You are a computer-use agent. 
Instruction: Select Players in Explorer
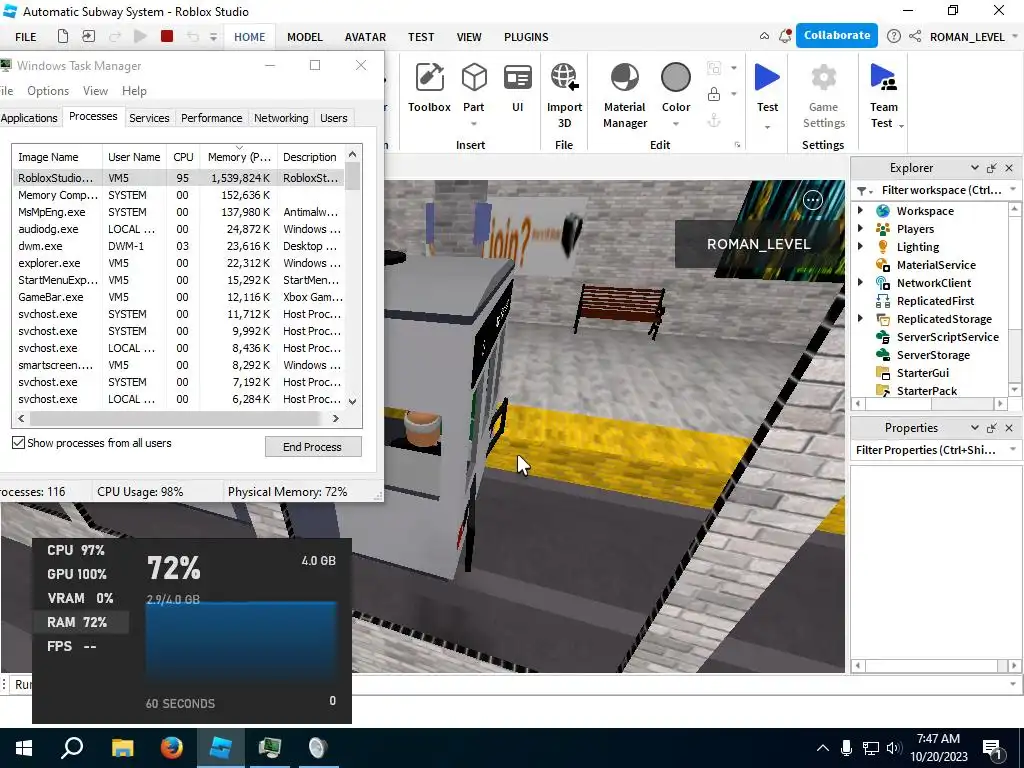(x=915, y=229)
